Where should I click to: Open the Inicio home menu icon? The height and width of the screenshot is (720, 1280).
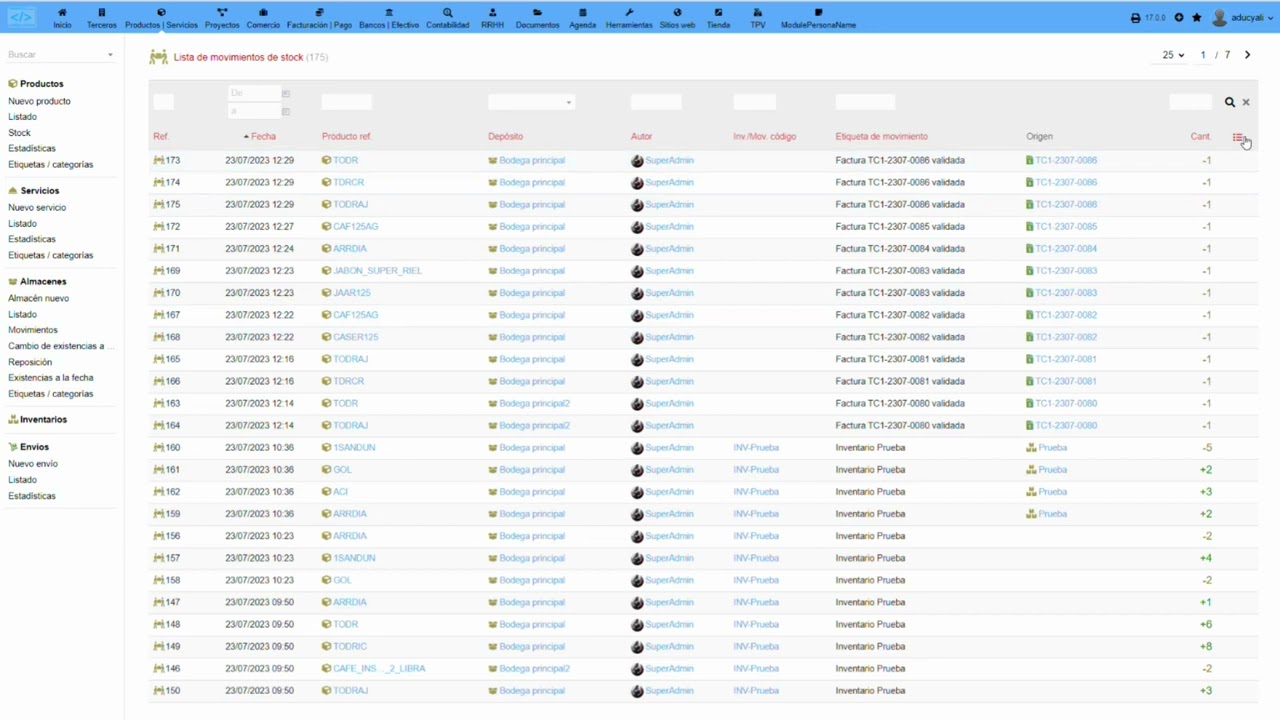(62, 13)
